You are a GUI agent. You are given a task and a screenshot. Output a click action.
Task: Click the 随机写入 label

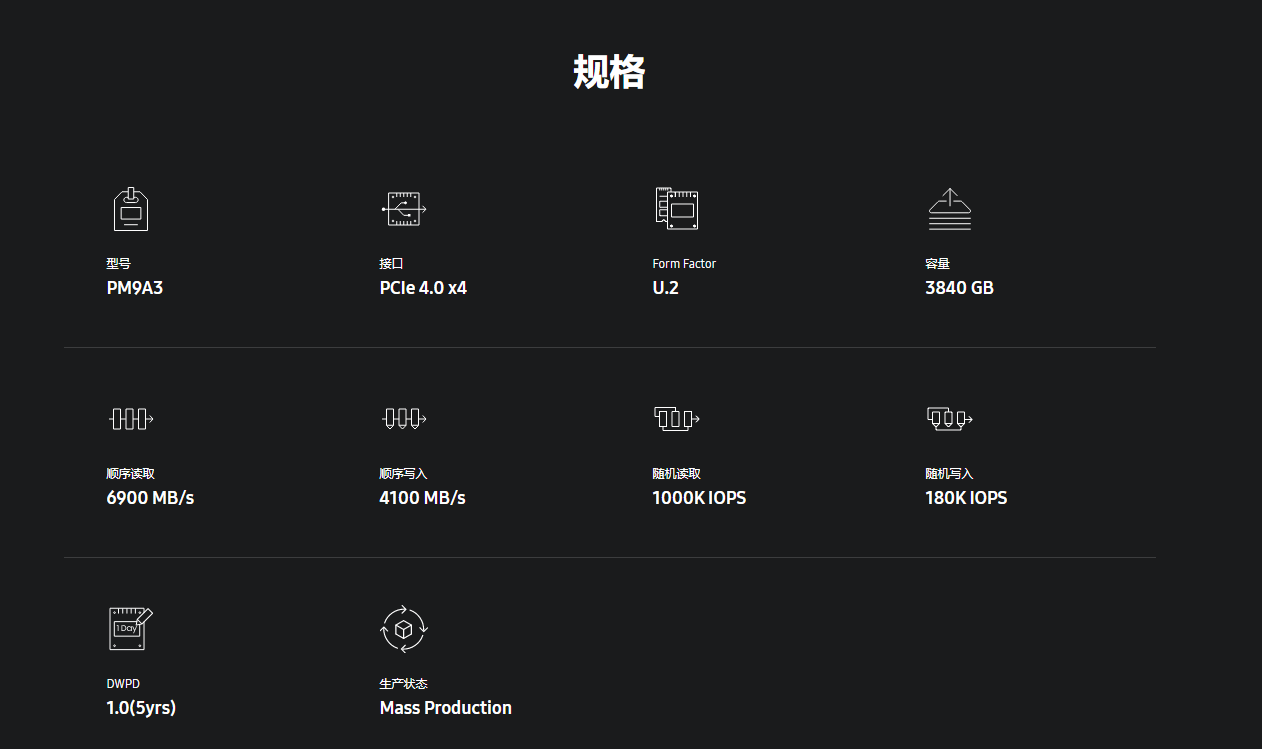point(949,474)
